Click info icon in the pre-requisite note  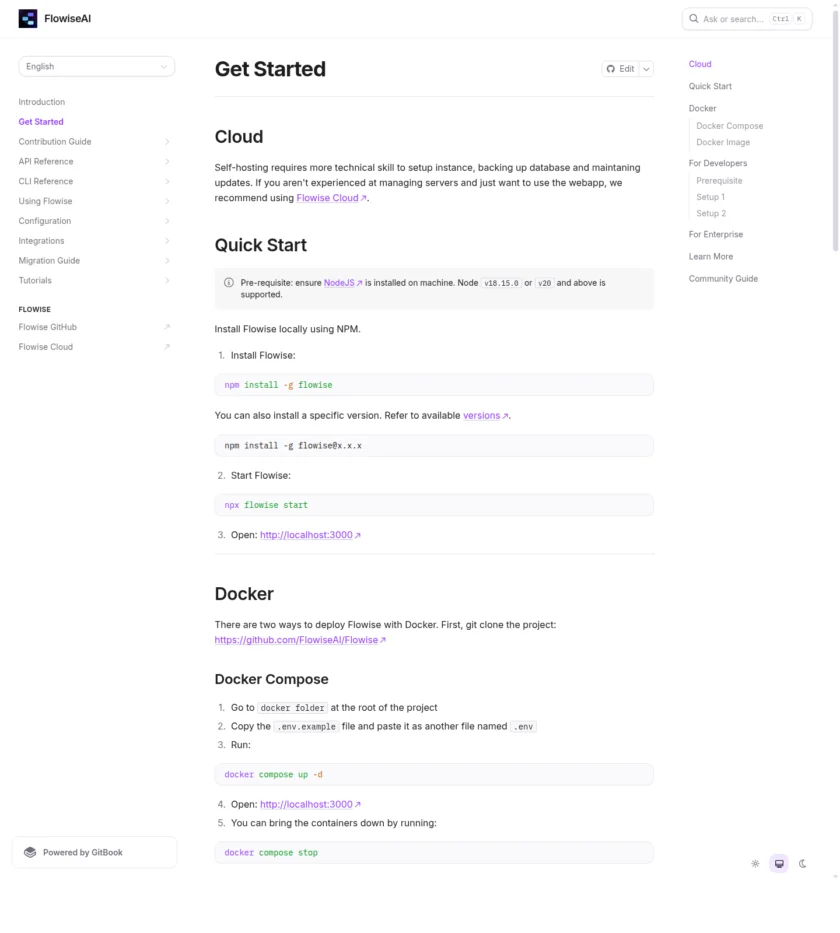tap(229, 283)
